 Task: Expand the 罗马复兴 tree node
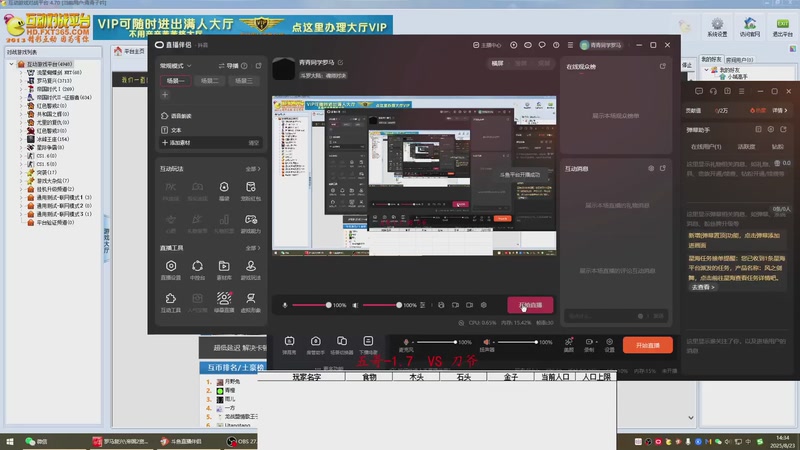(21, 81)
